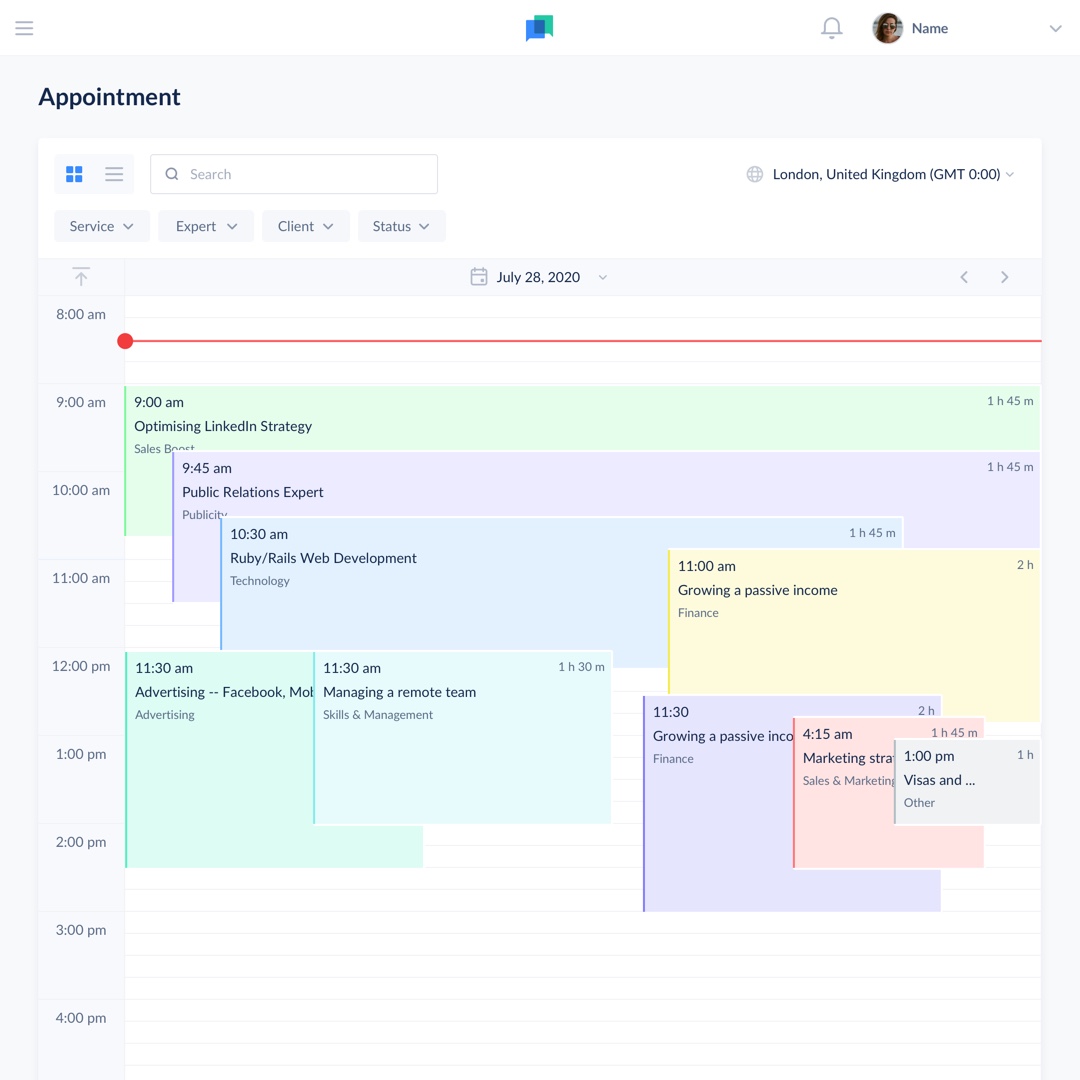Open the Client filter dropdown
Screen dimensions: 1080x1080
(x=306, y=227)
